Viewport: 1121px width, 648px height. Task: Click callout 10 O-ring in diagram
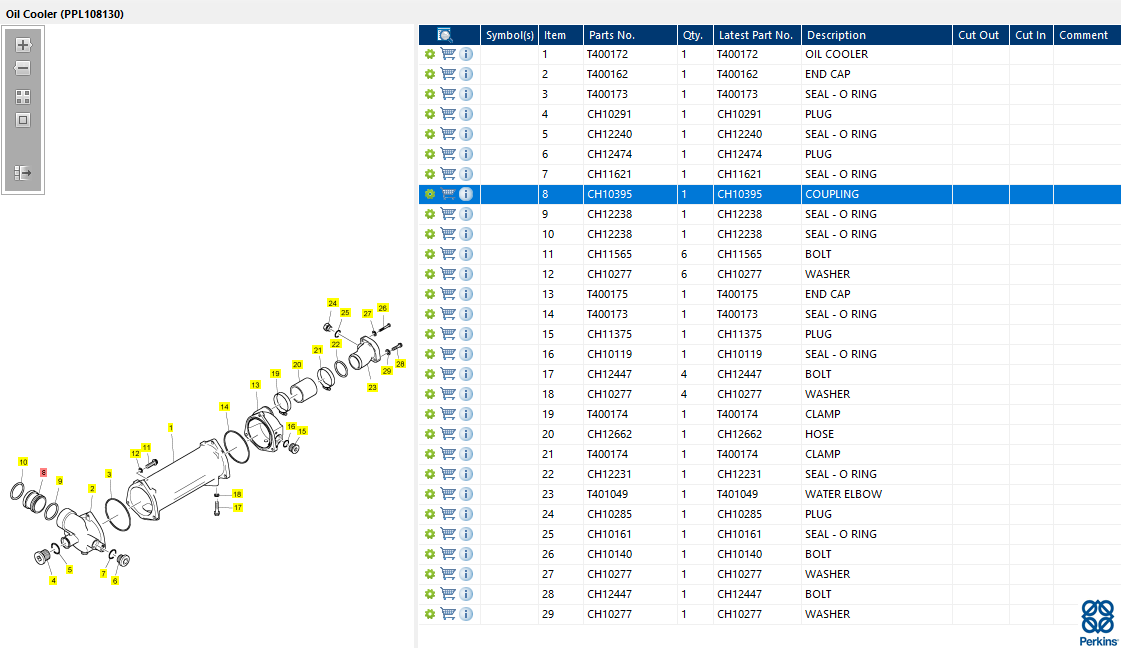(x=23, y=462)
